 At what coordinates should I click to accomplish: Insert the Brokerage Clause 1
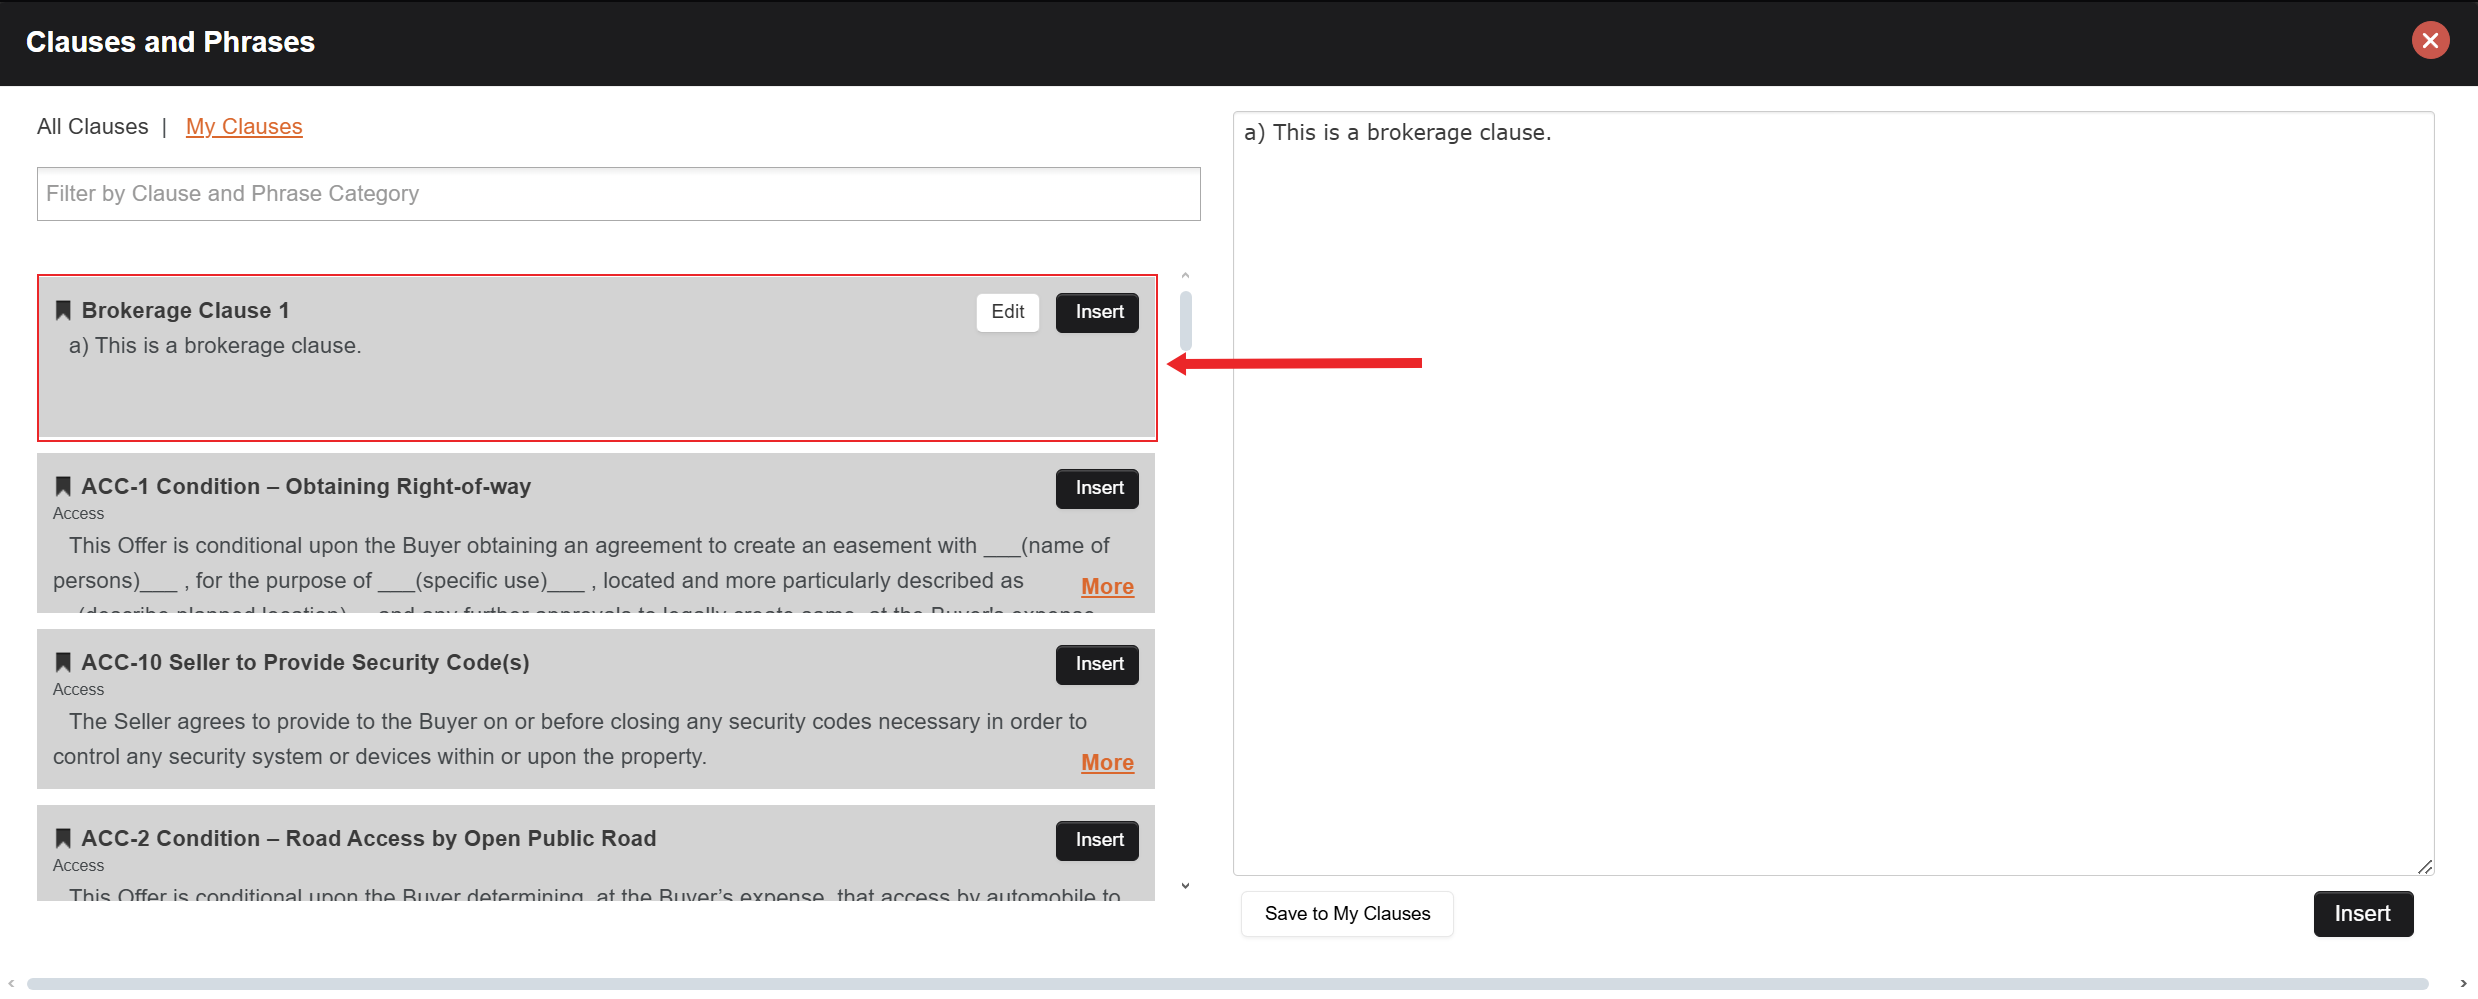(x=1097, y=312)
